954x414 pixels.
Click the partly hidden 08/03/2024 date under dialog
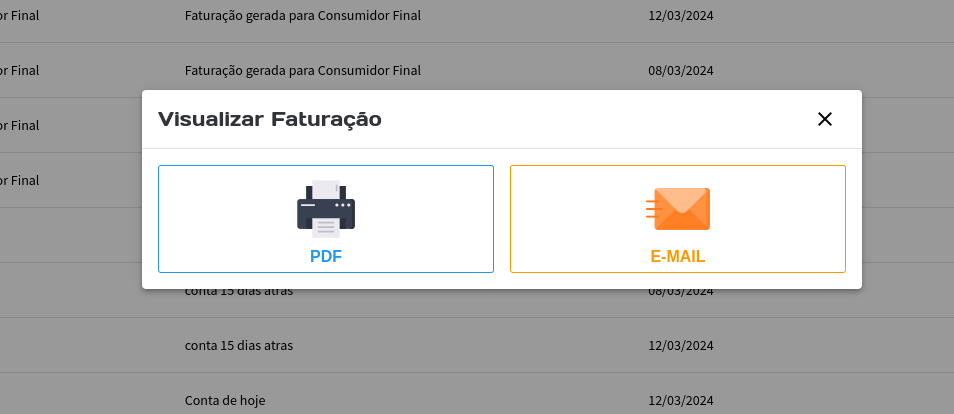[x=681, y=292]
